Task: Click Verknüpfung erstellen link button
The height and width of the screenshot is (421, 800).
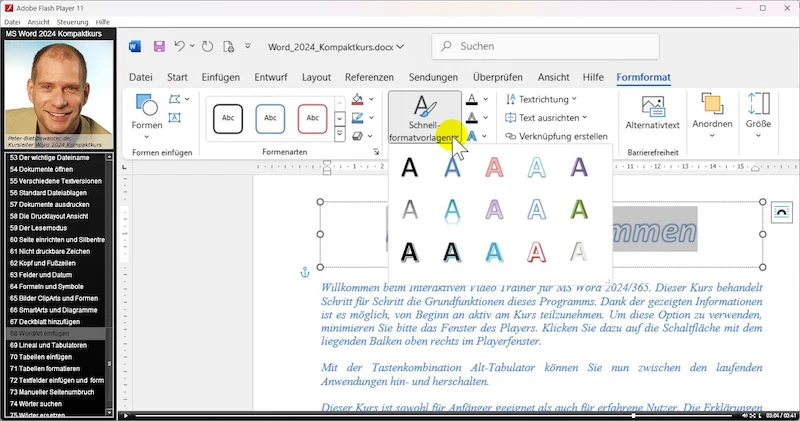Action: (x=556, y=136)
